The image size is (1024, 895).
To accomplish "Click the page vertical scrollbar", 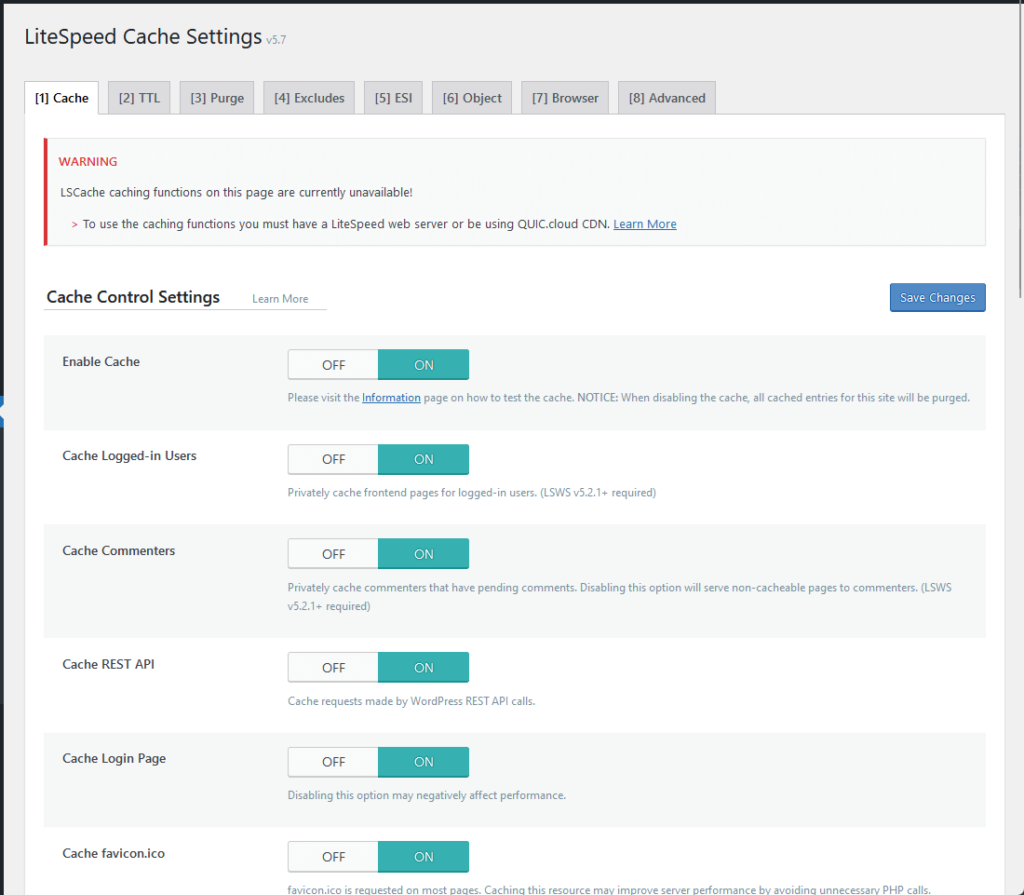I will (x=1021, y=150).
